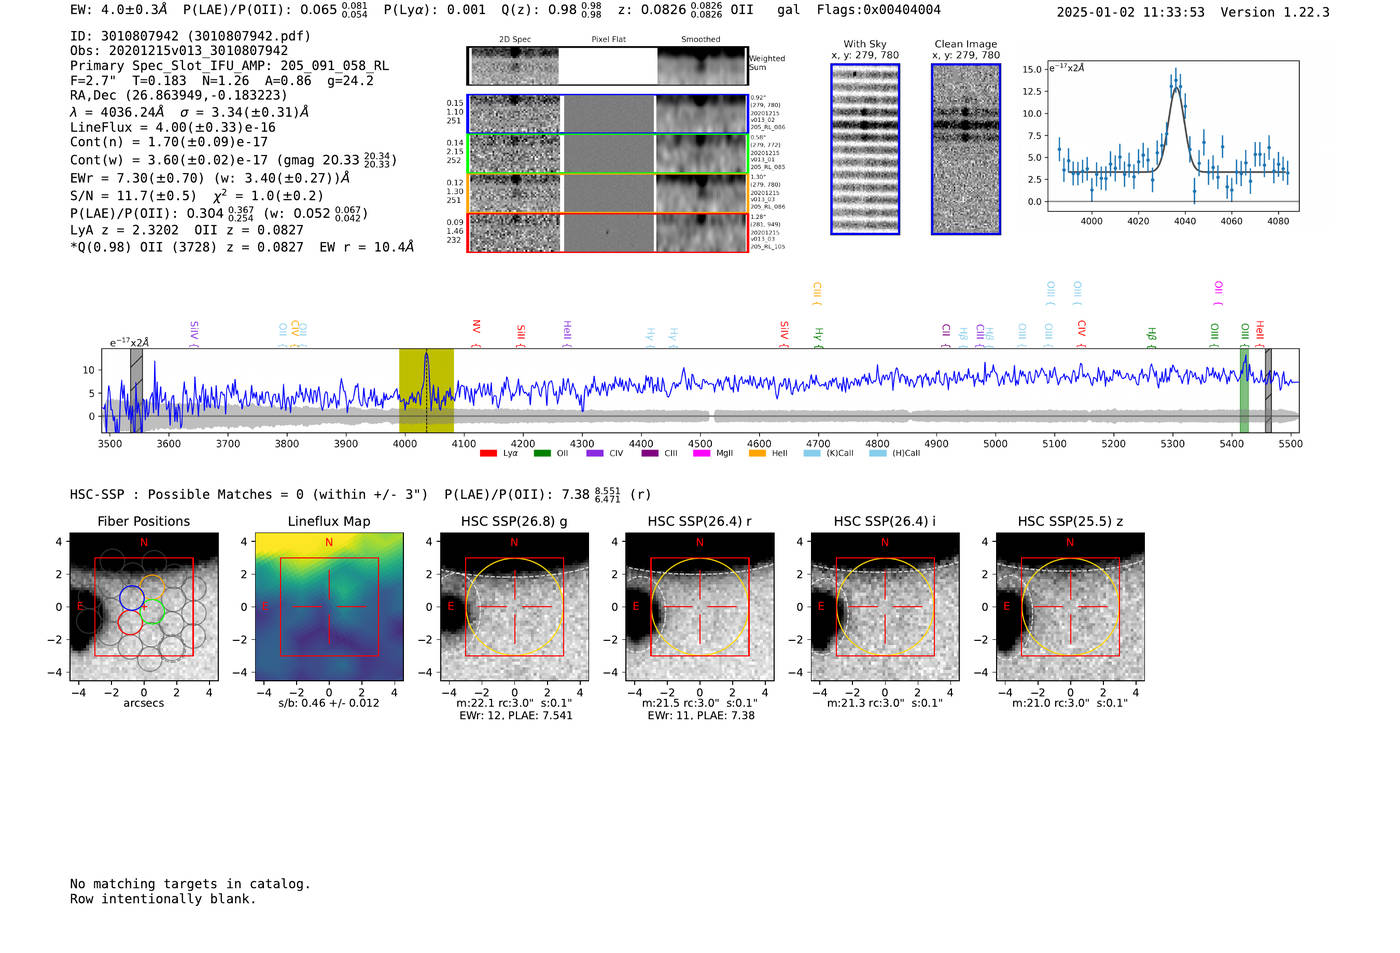
Task: Select the RA,Dec coordinates text
Action: coord(179,96)
